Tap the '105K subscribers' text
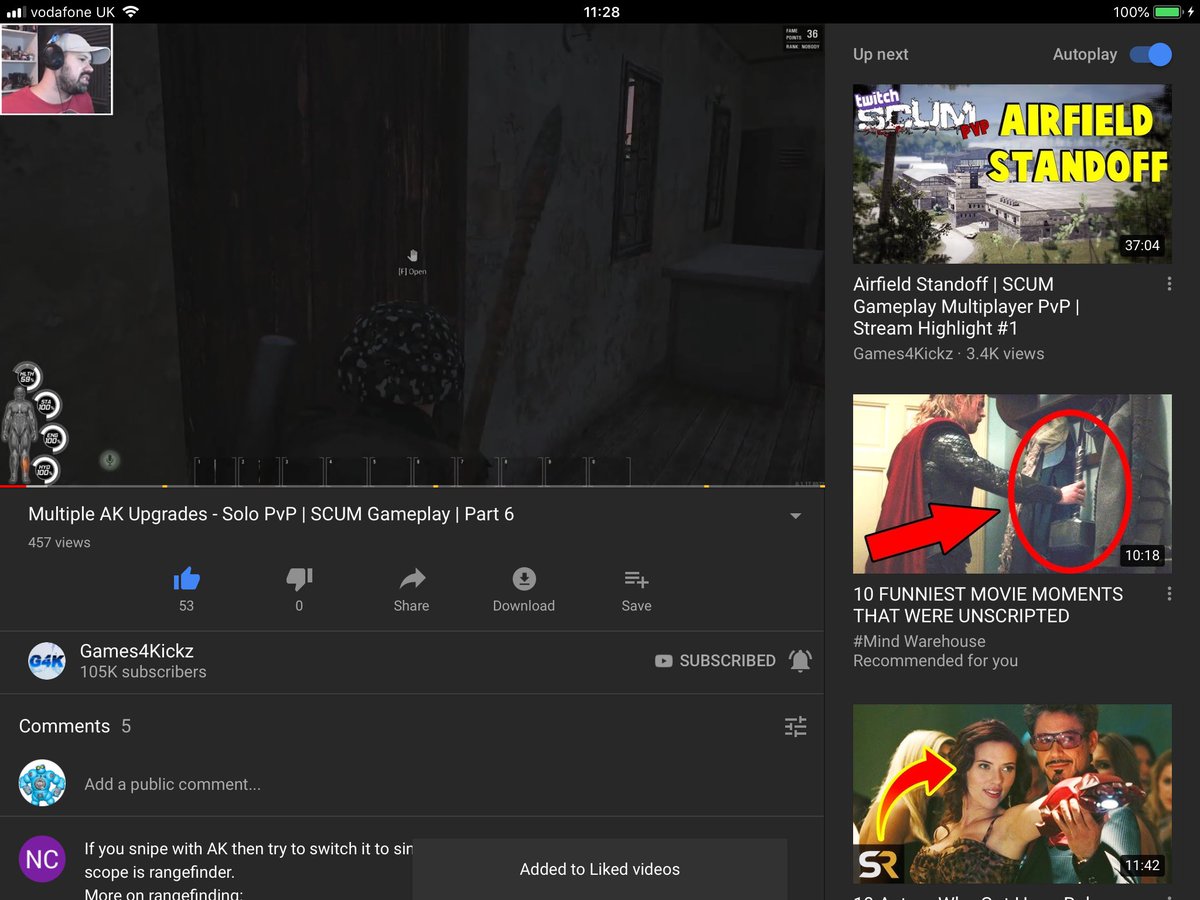The width and height of the screenshot is (1200, 900). (x=143, y=672)
